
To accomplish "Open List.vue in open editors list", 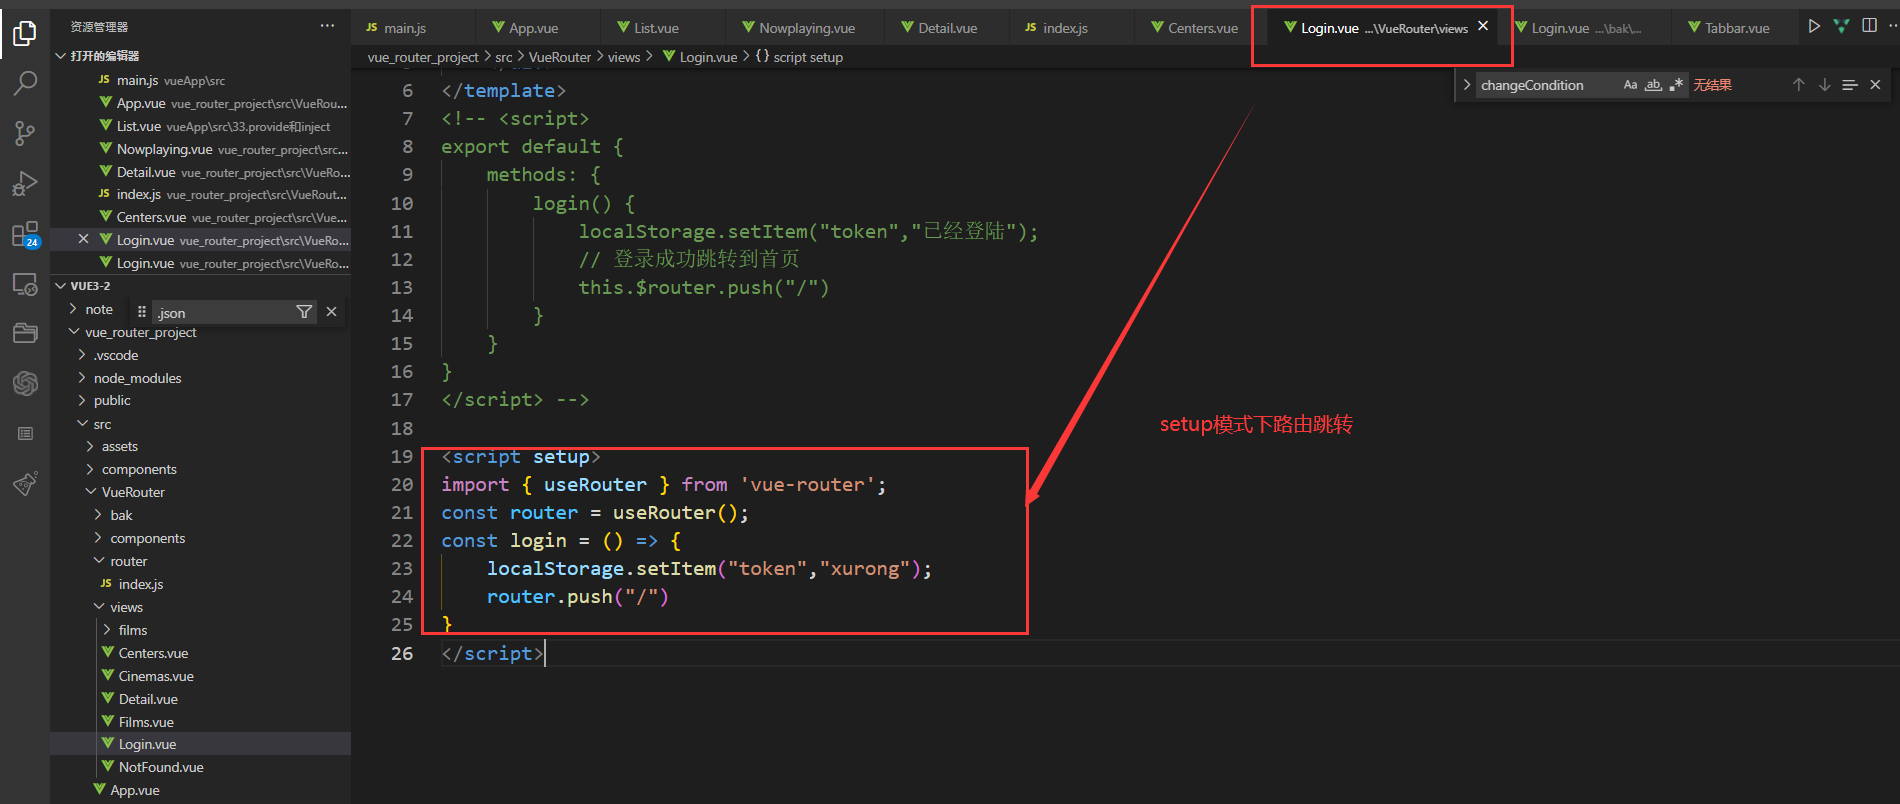I will pos(200,126).
